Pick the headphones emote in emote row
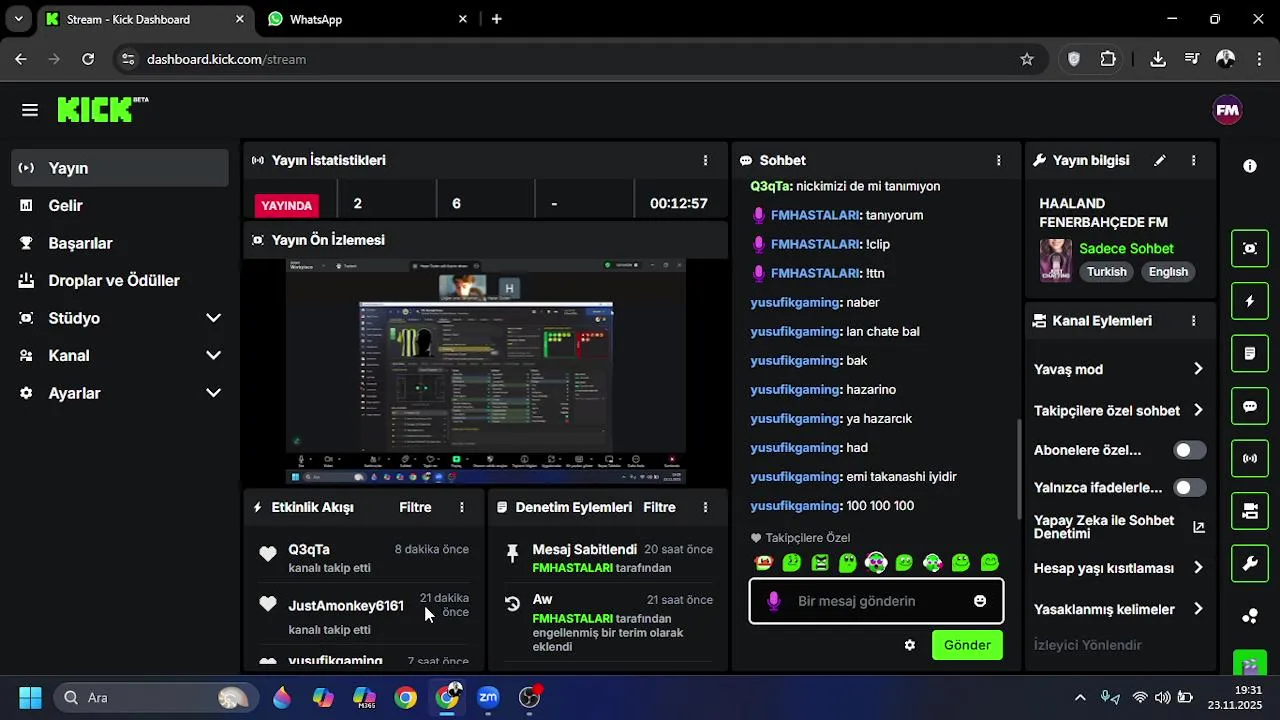The image size is (1280, 720). [876, 563]
